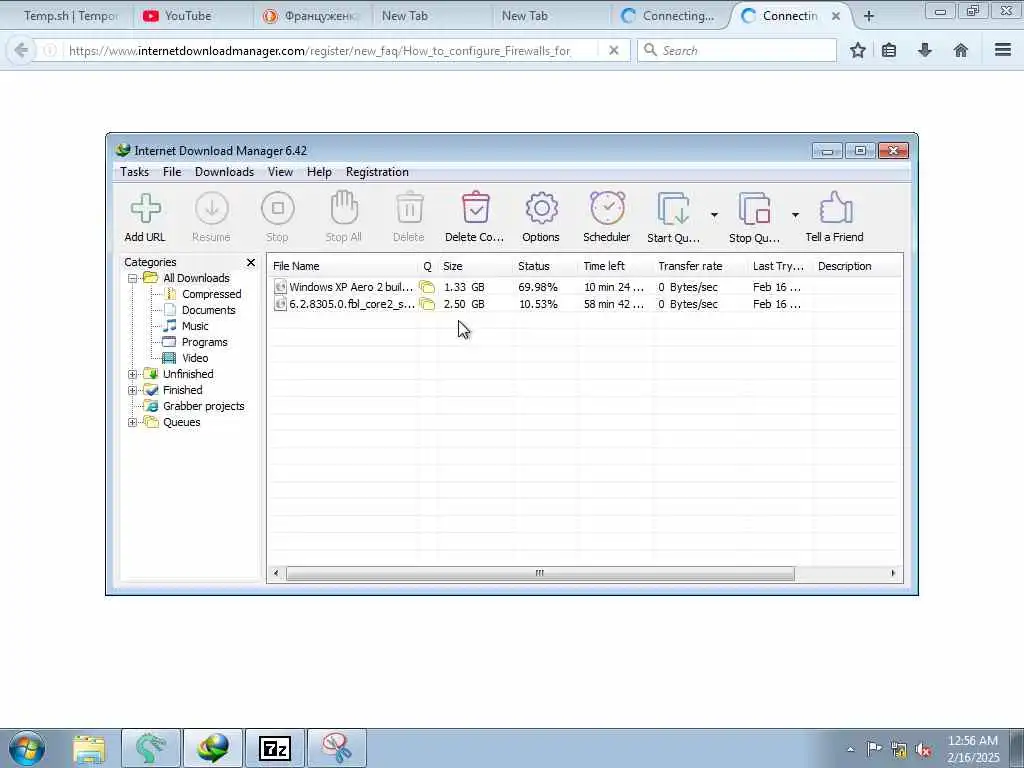
Task: Select the Video category
Action: tap(195, 359)
